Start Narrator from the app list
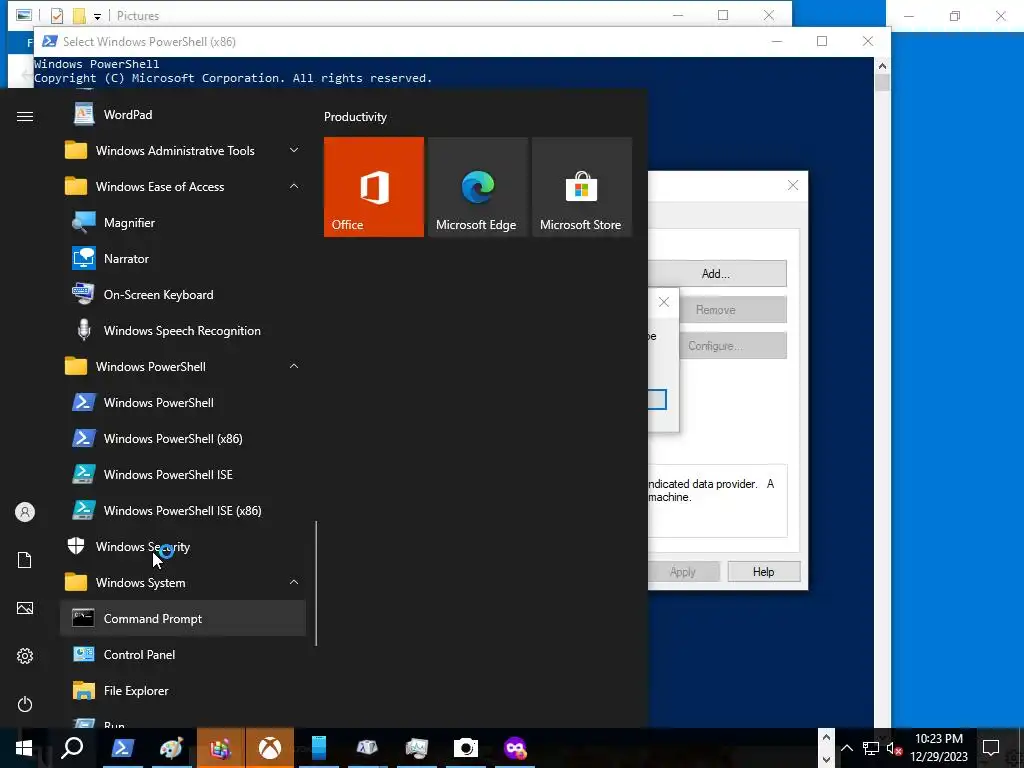The height and width of the screenshot is (768, 1024). click(x=183, y=259)
